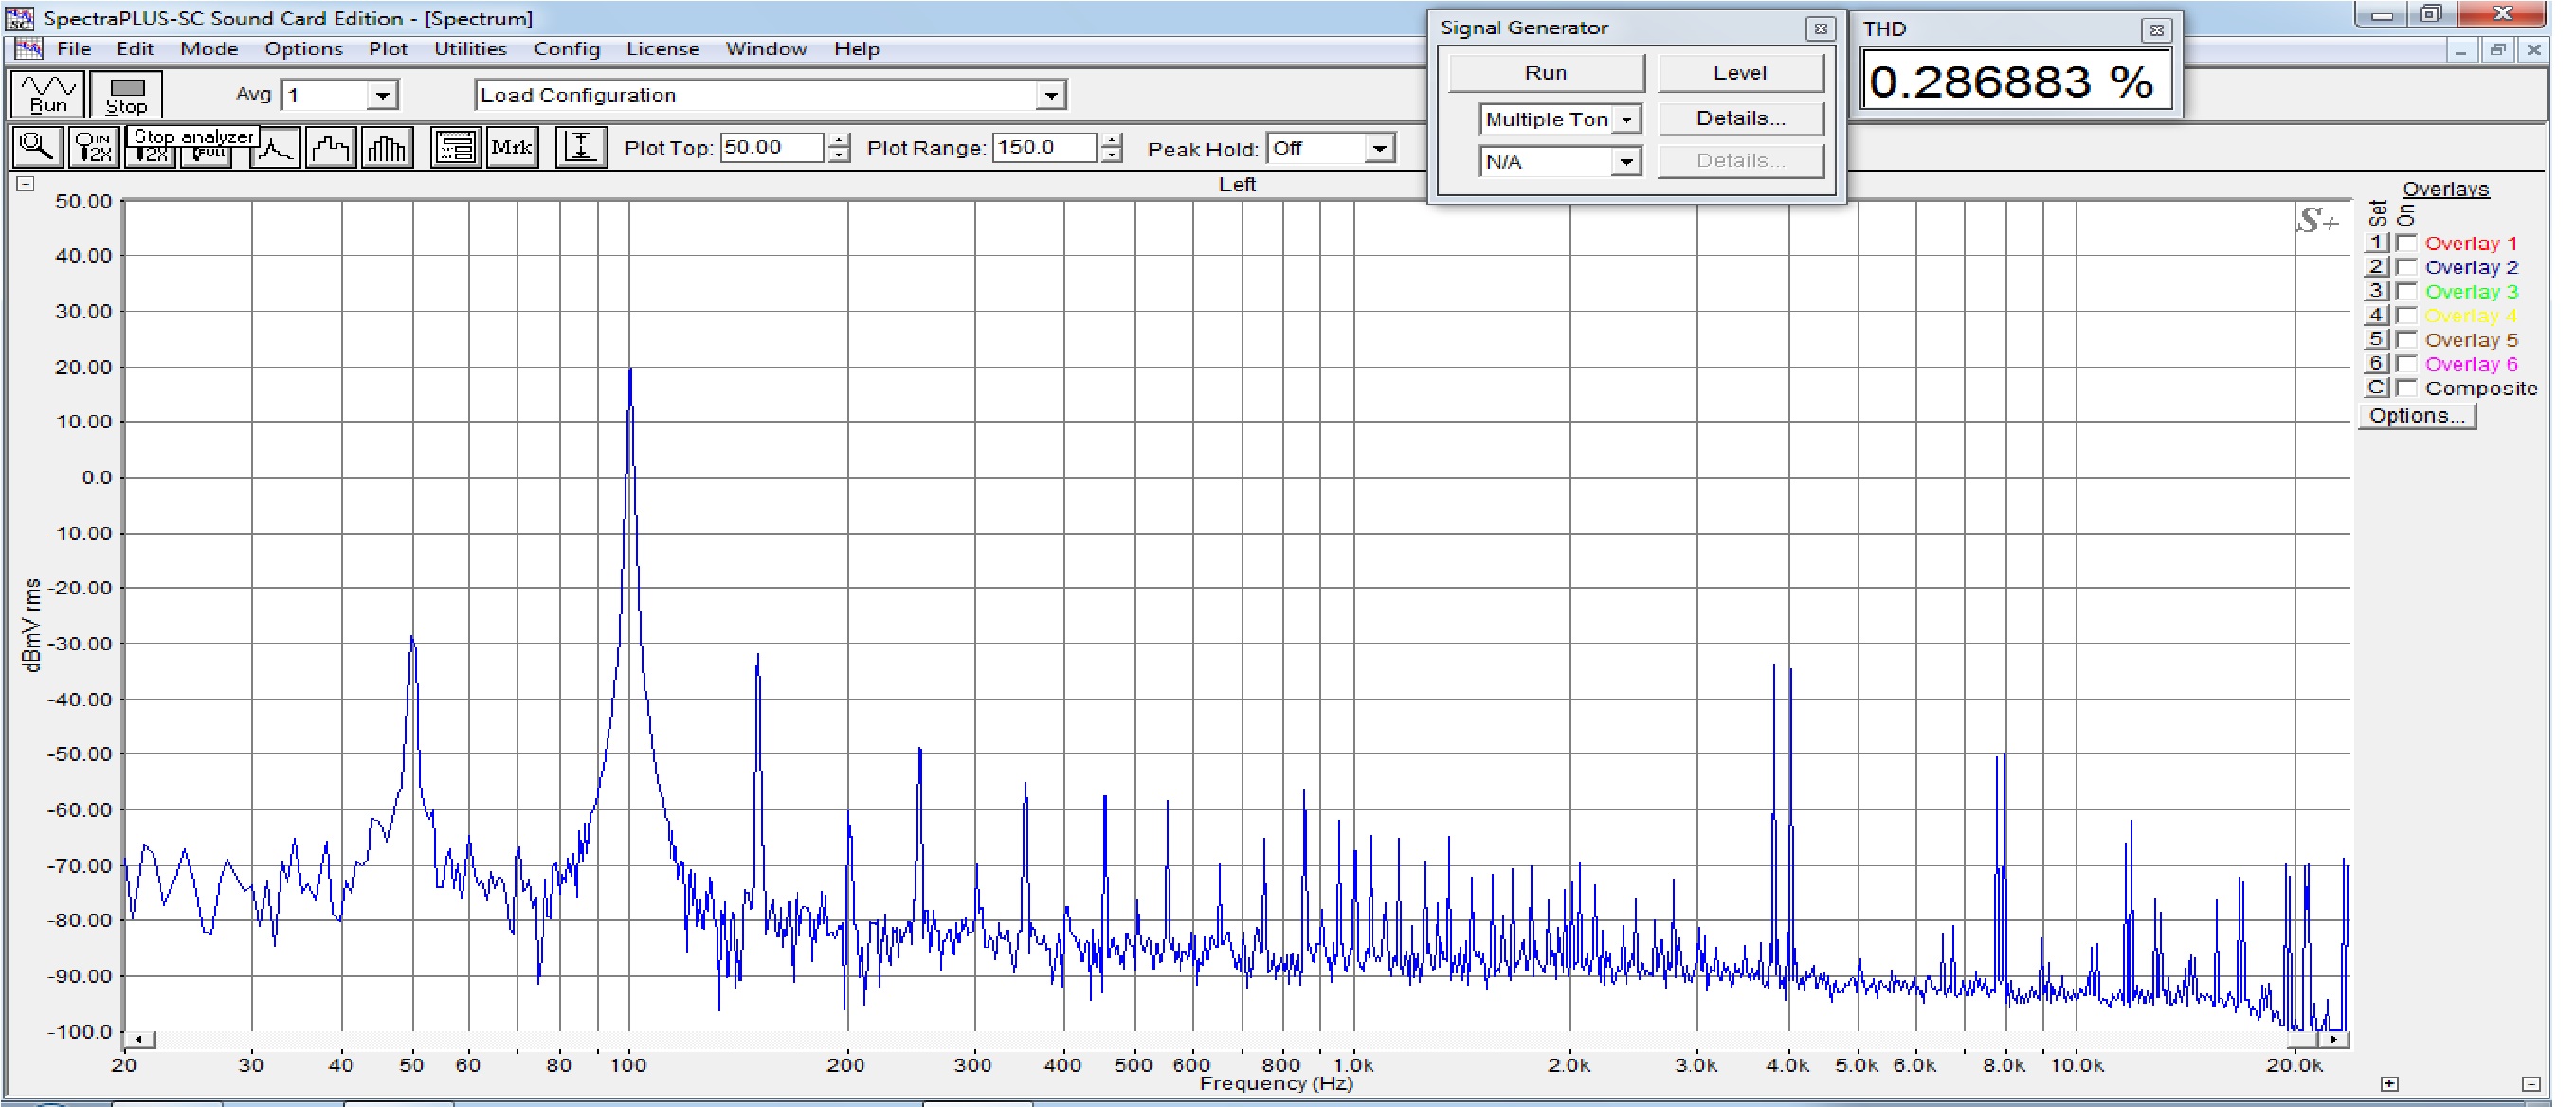This screenshot has height=1107, width=2576.
Task: Switch to the bar graph plot icon
Action: [387, 149]
